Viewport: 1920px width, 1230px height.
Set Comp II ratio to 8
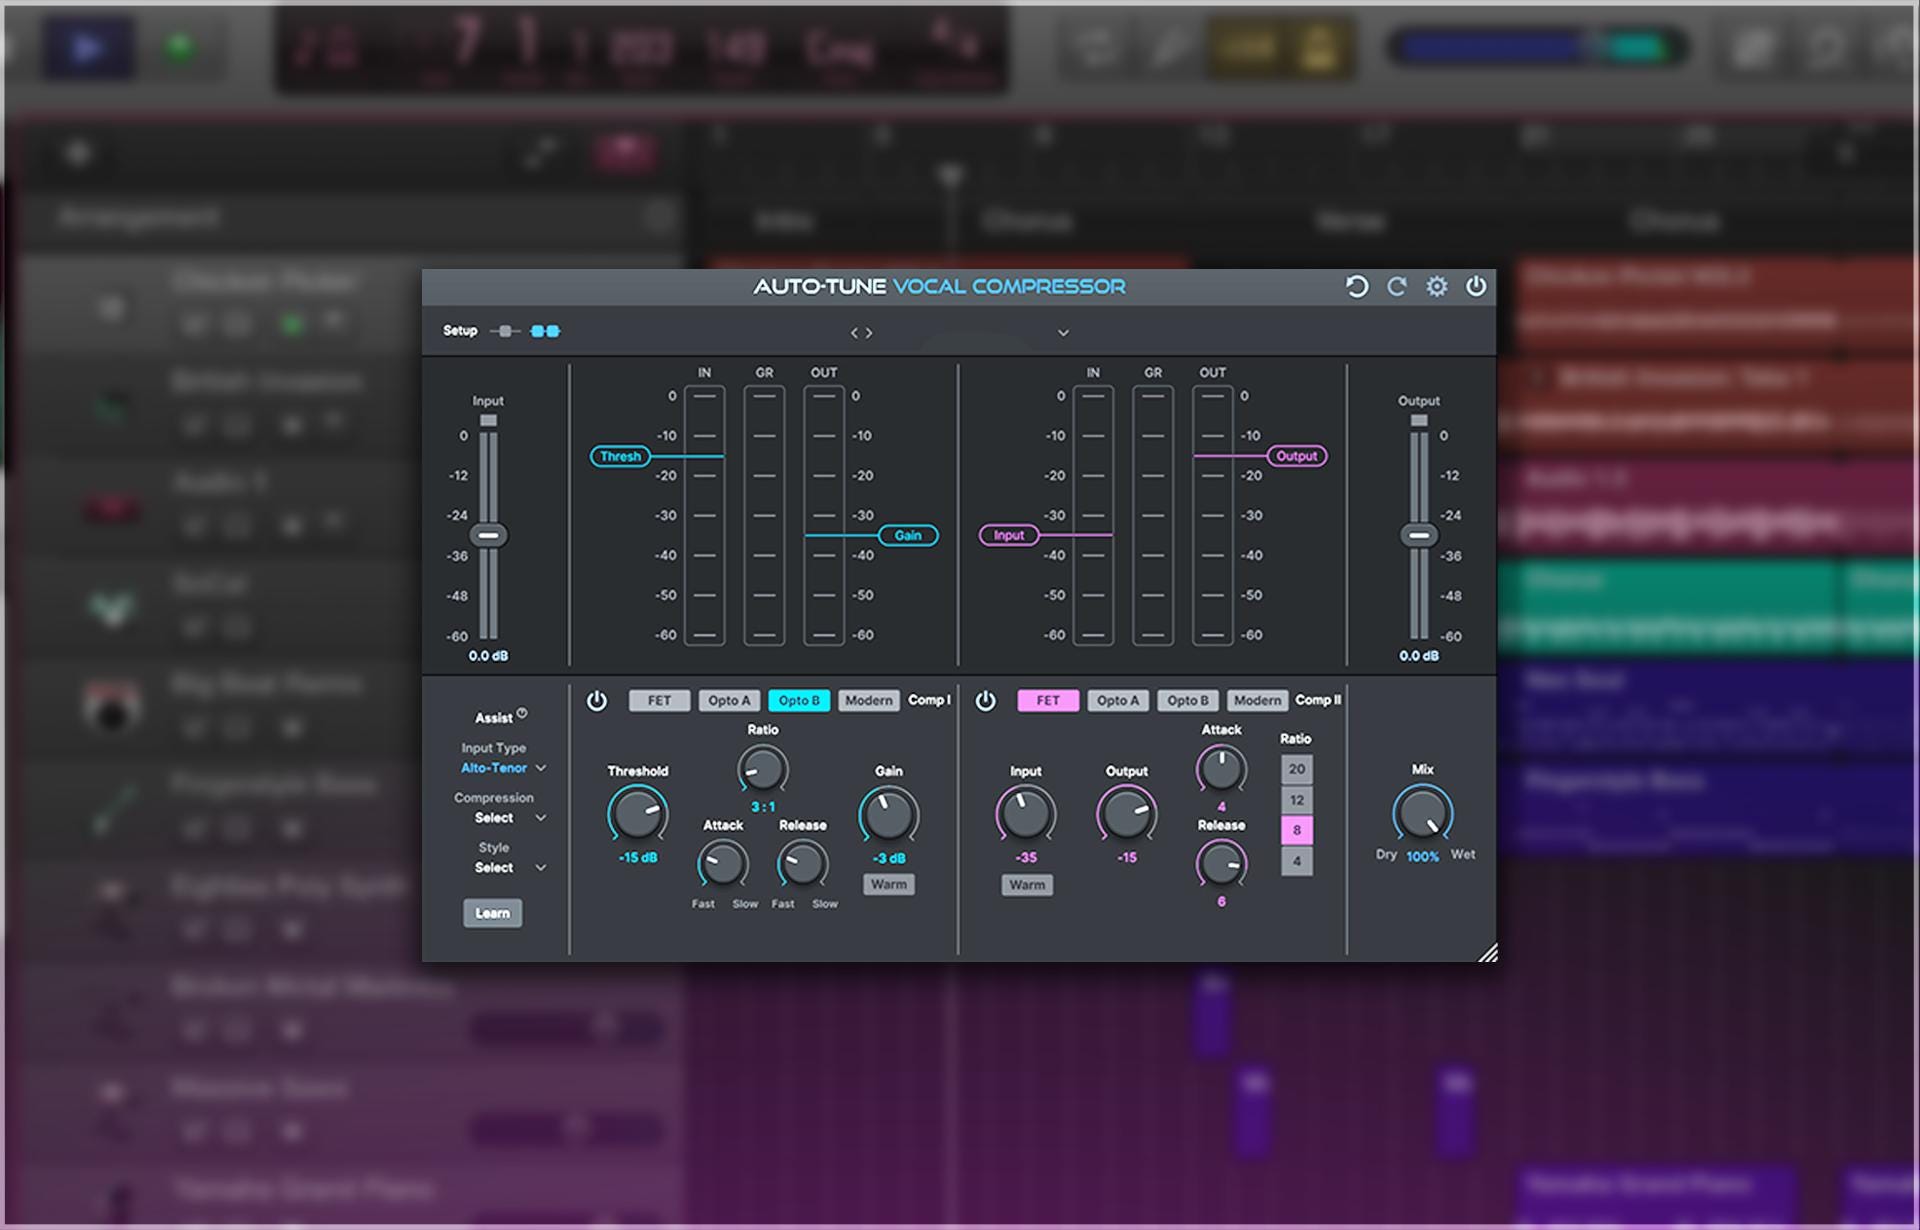click(x=1297, y=830)
